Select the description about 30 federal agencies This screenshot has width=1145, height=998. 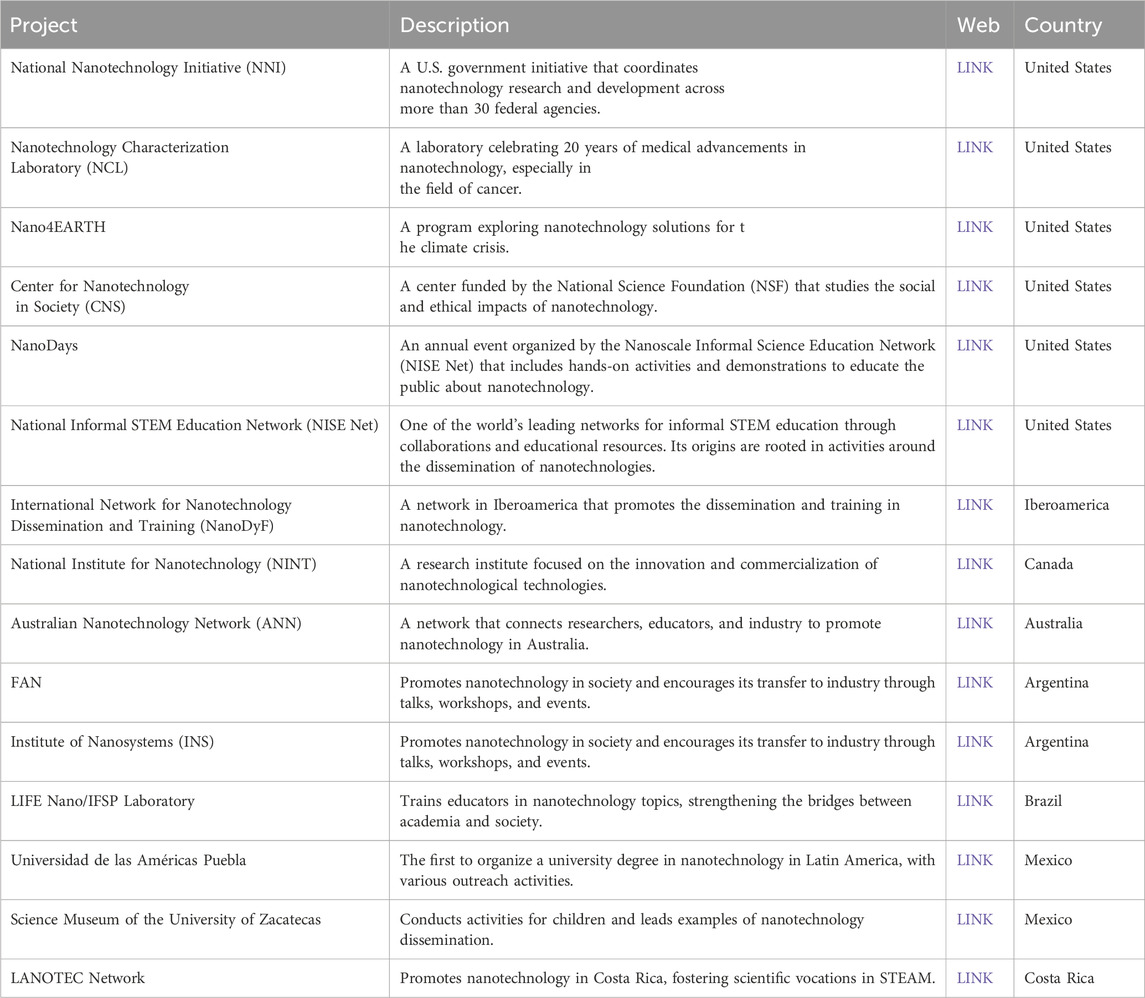(x=562, y=88)
